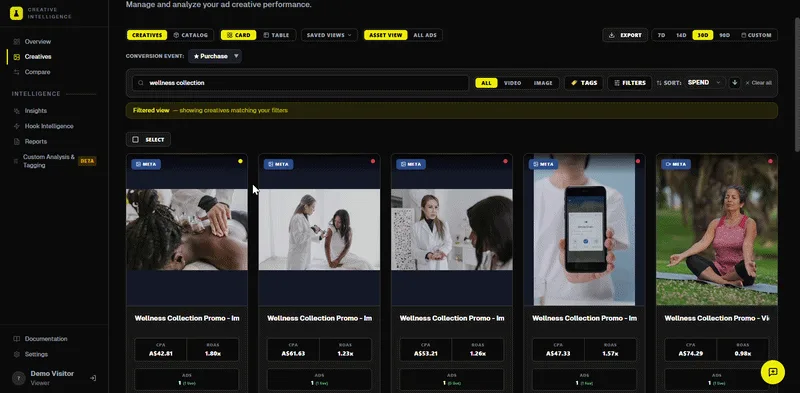Viewport: 800px width, 393px height.
Task: Switch to the Catalog tab
Action: (x=191, y=35)
